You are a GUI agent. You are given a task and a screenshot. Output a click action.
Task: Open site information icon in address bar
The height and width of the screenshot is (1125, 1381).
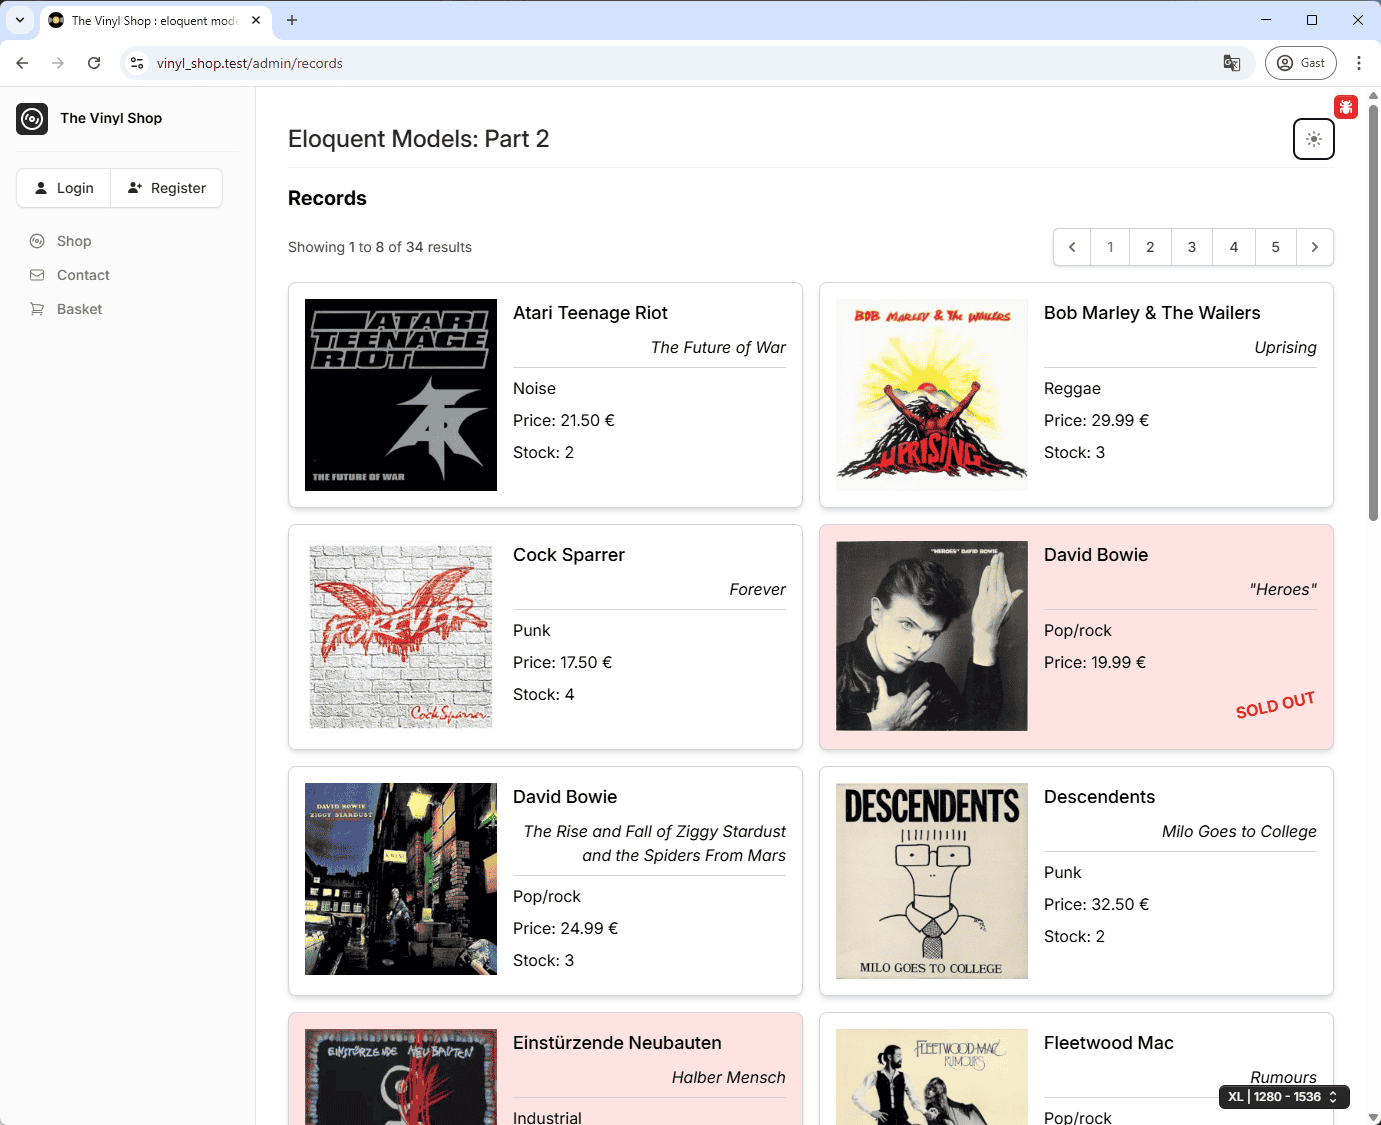pyautogui.click(x=137, y=63)
